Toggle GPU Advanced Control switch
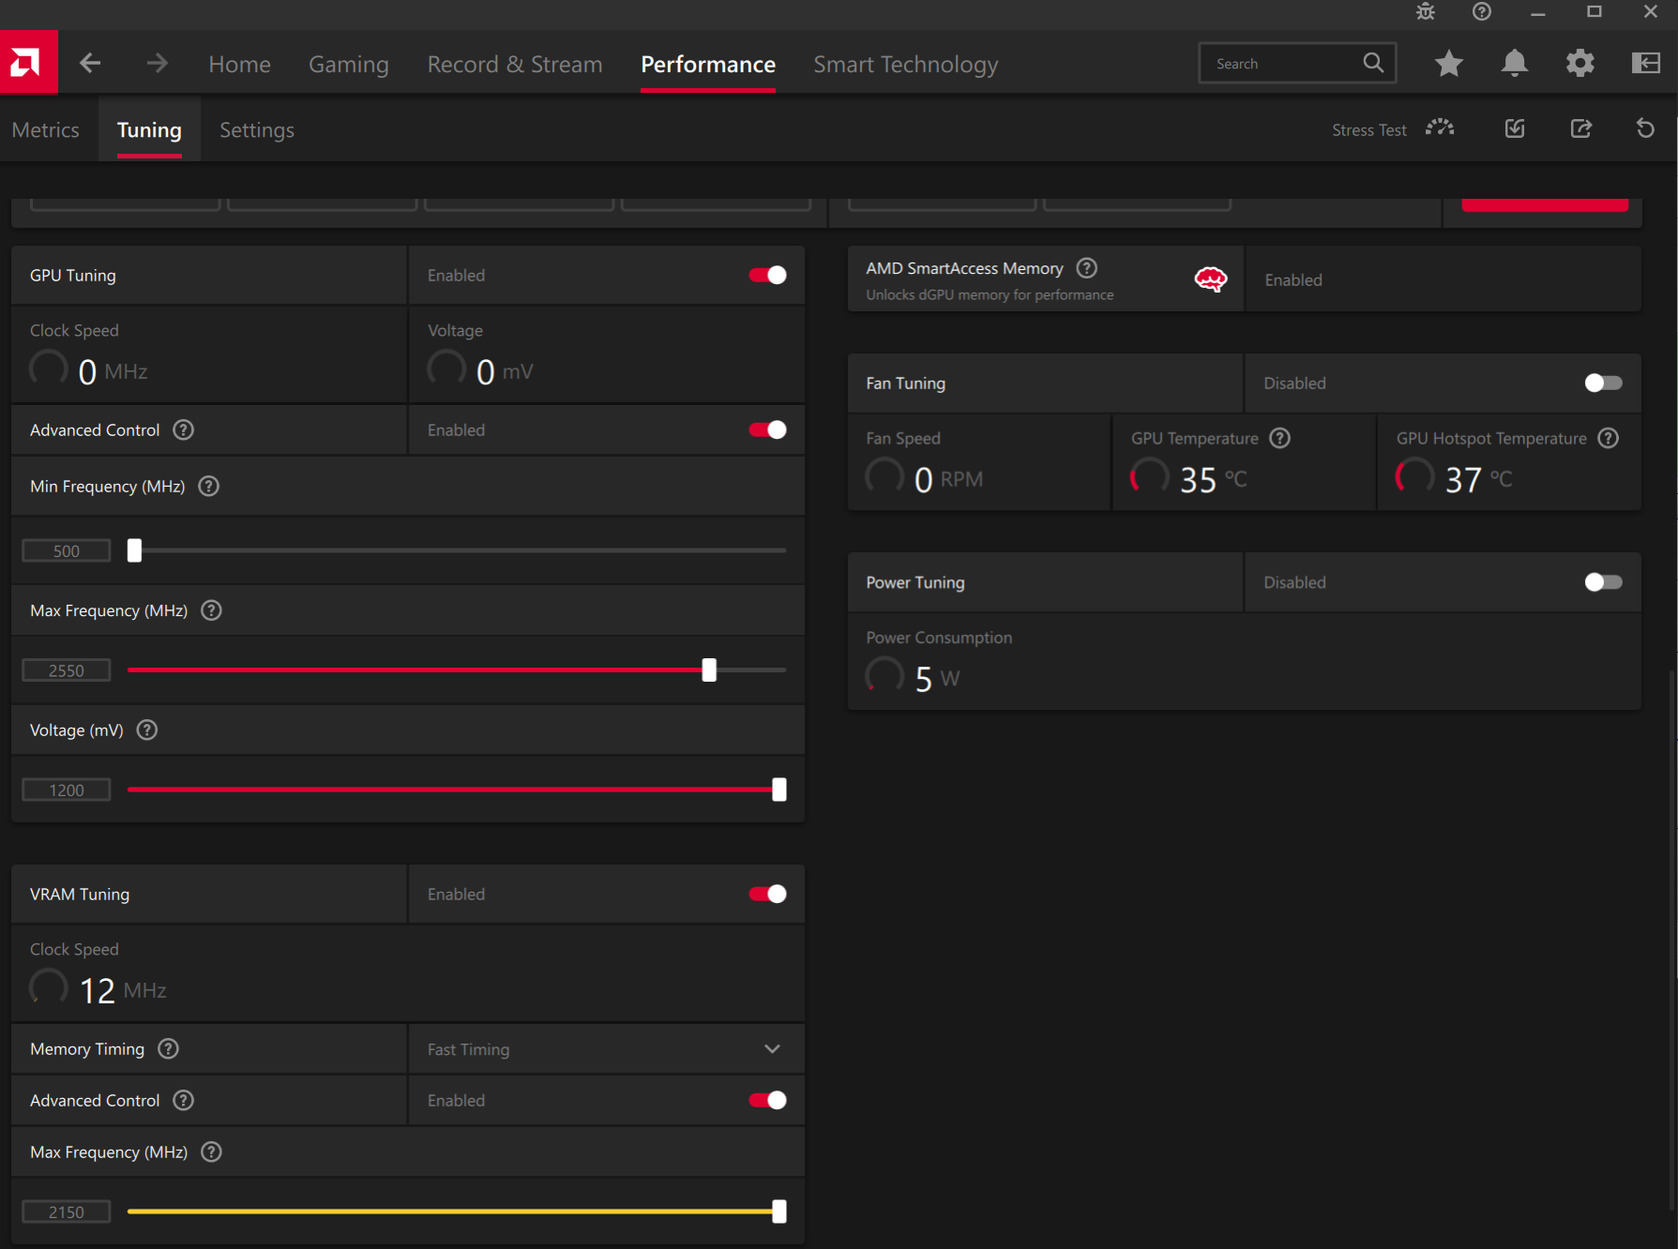Screen dimensions: 1678x1249 768,430
